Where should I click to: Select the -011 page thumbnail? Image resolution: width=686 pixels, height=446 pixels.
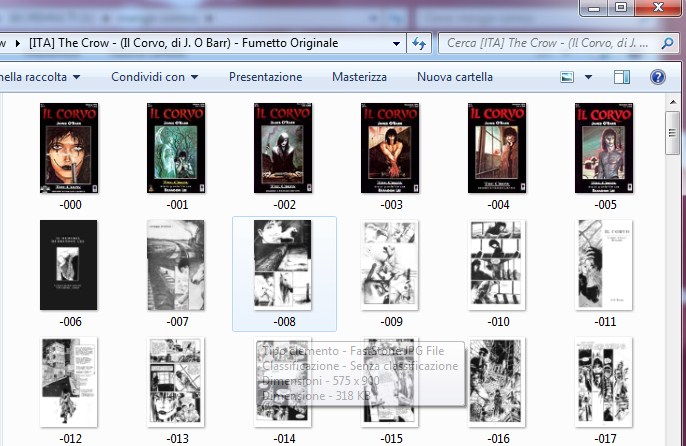[604, 265]
